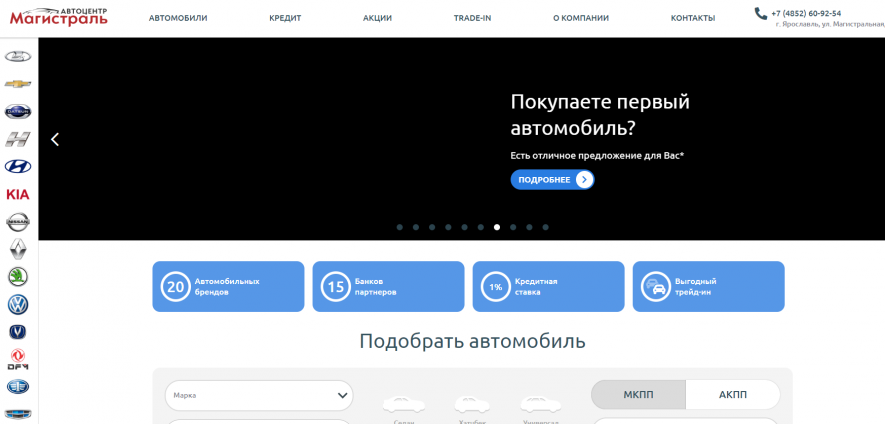Click the Подробнее button on banner

(552, 180)
